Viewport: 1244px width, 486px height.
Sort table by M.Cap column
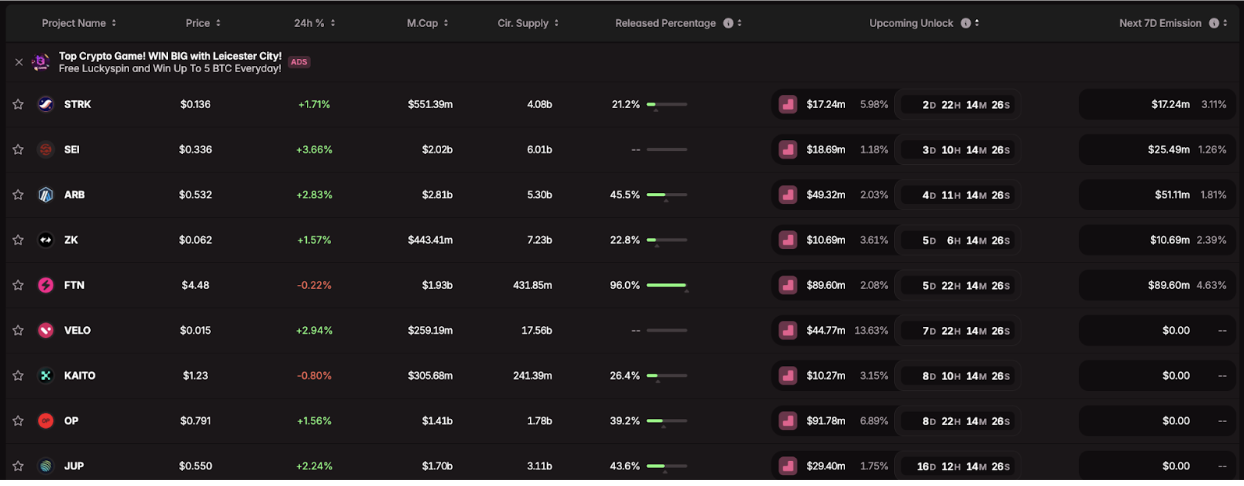click(445, 23)
